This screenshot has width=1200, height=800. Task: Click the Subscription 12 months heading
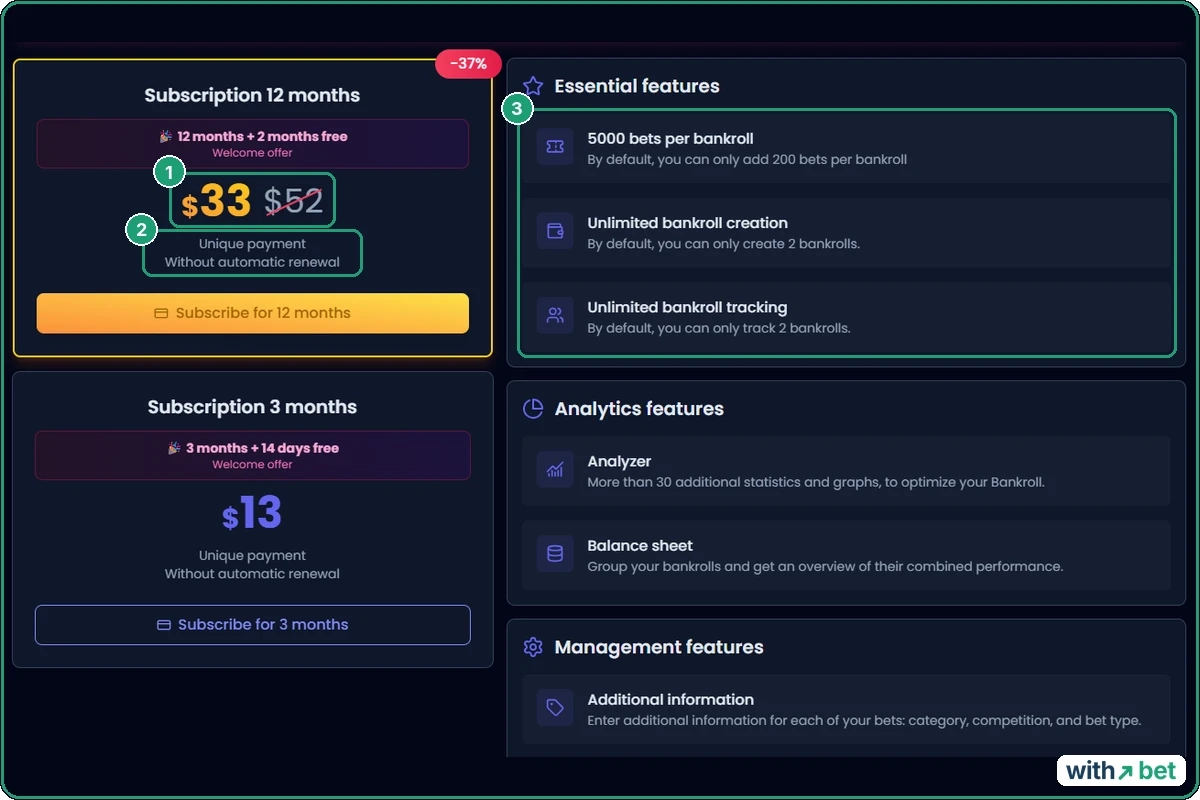[x=252, y=96]
